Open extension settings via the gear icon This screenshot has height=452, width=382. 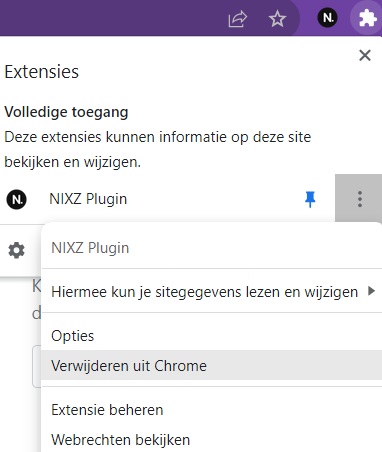click(16, 250)
